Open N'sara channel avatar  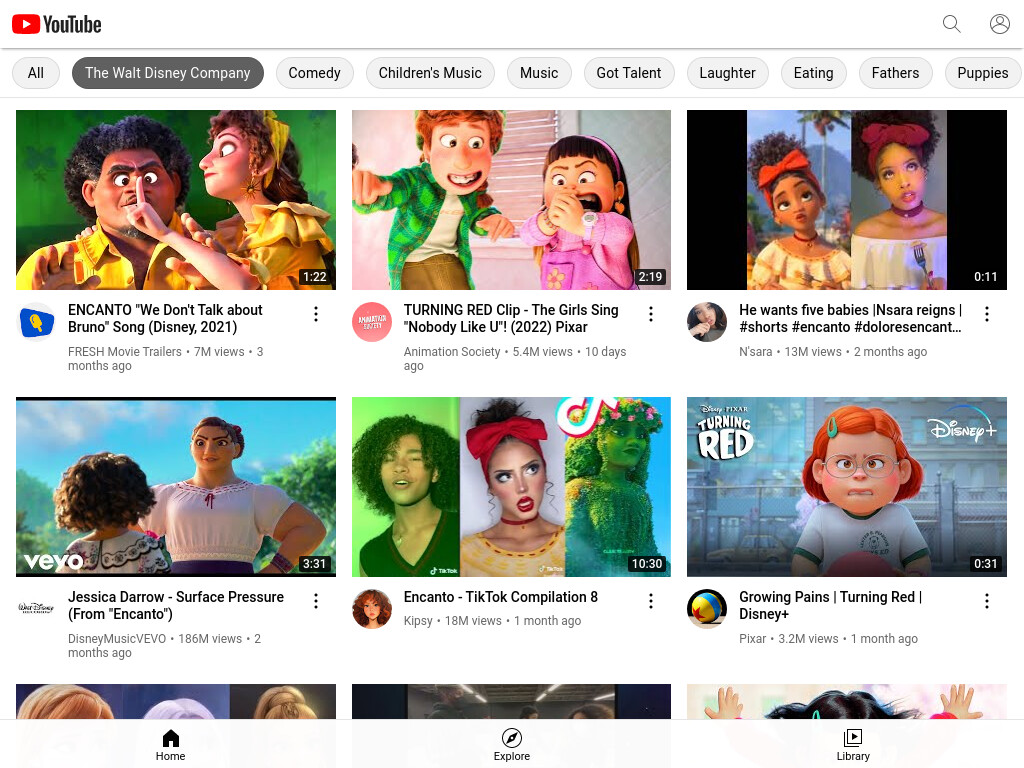pyautogui.click(x=707, y=322)
